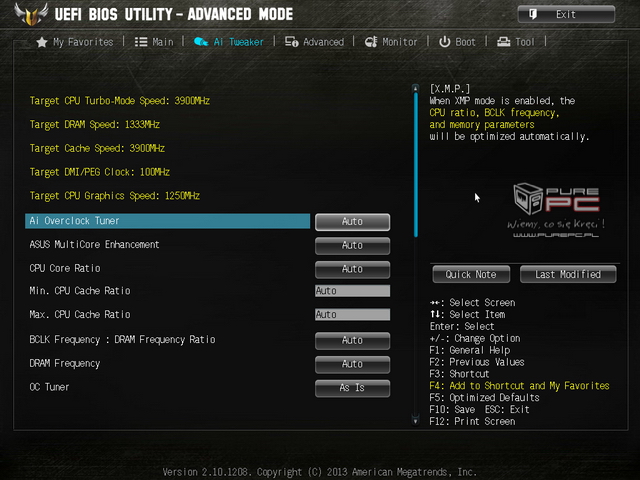Click the Last Modified button
The height and width of the screenshot is (480, 640).
pos(568,274)
